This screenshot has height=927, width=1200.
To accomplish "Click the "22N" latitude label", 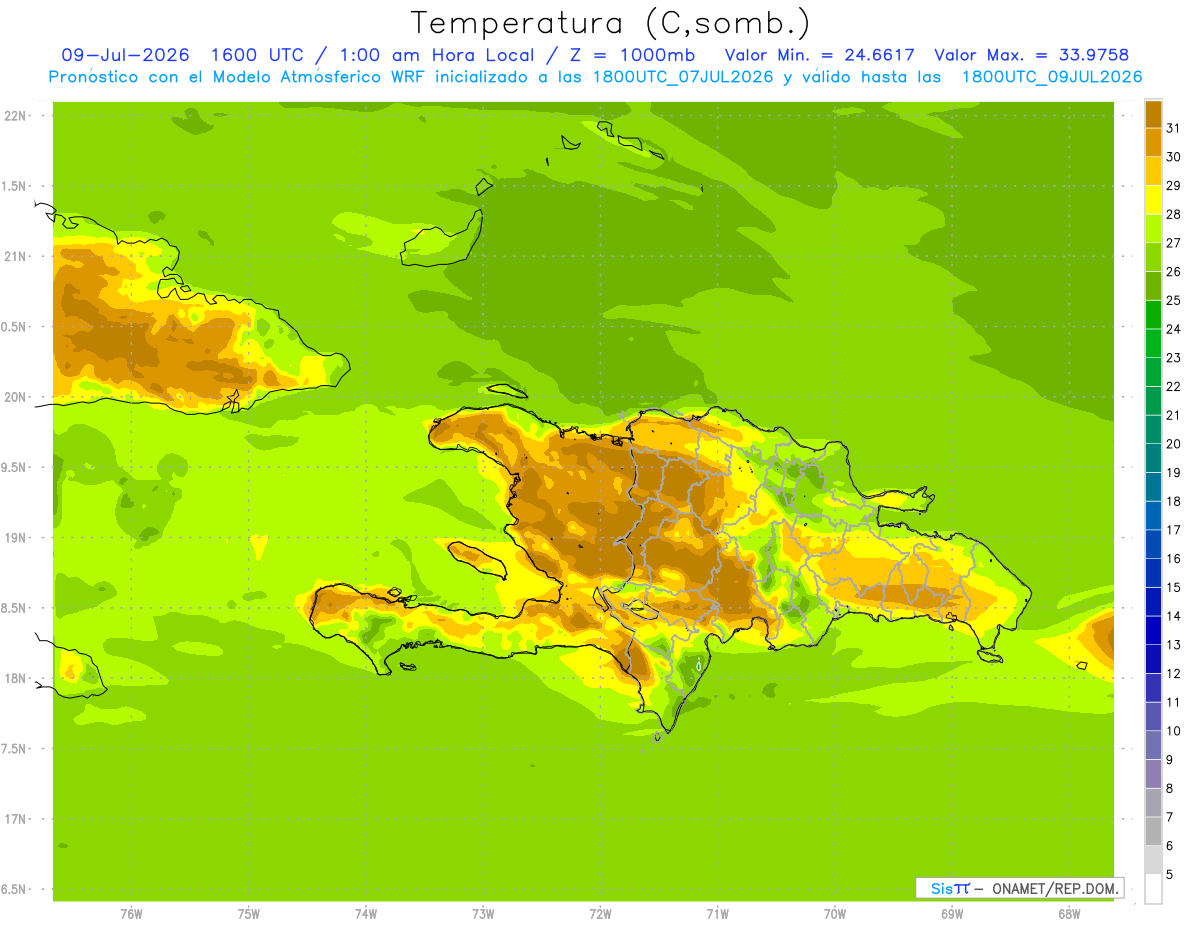I will coord(14,116).
